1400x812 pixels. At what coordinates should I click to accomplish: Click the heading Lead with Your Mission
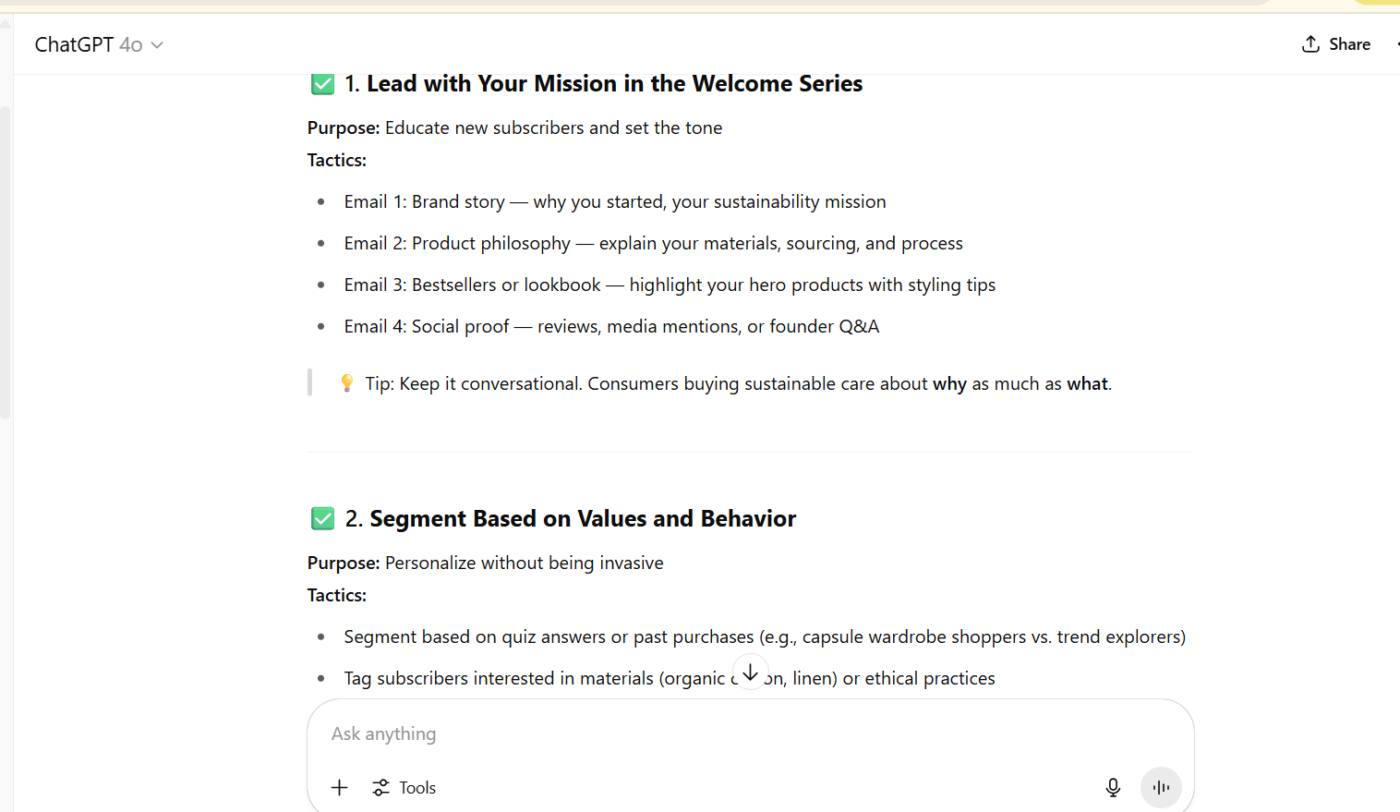click(x=614, y=84)
